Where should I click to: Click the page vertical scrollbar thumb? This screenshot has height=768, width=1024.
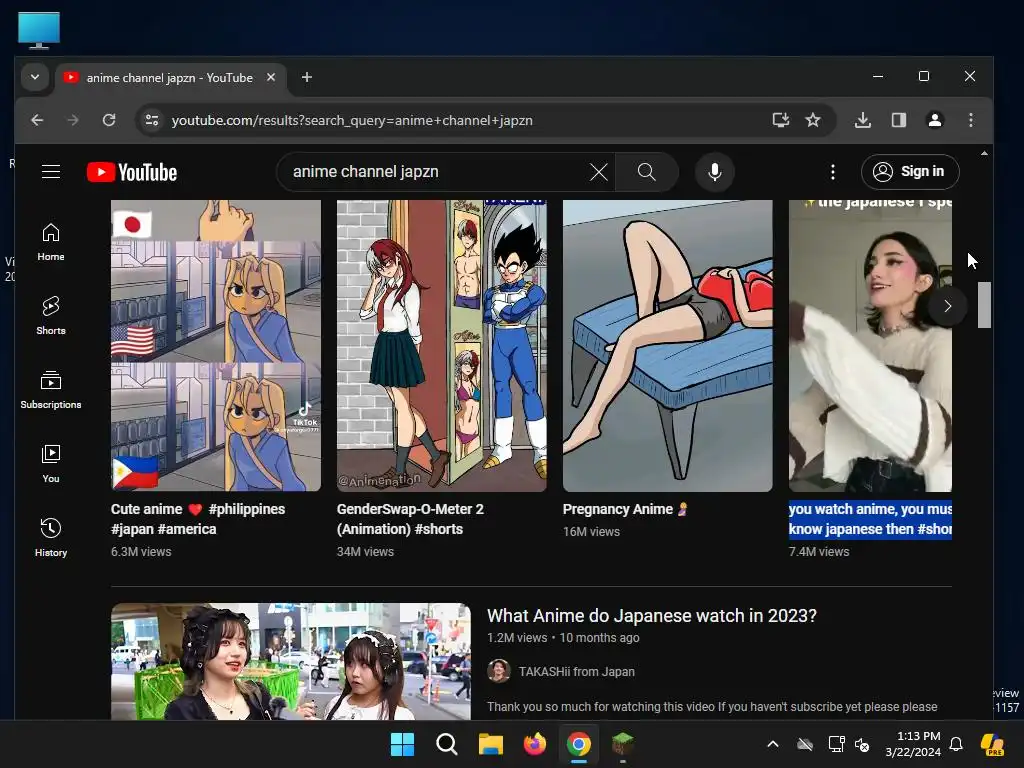click(x=984, y=304)
